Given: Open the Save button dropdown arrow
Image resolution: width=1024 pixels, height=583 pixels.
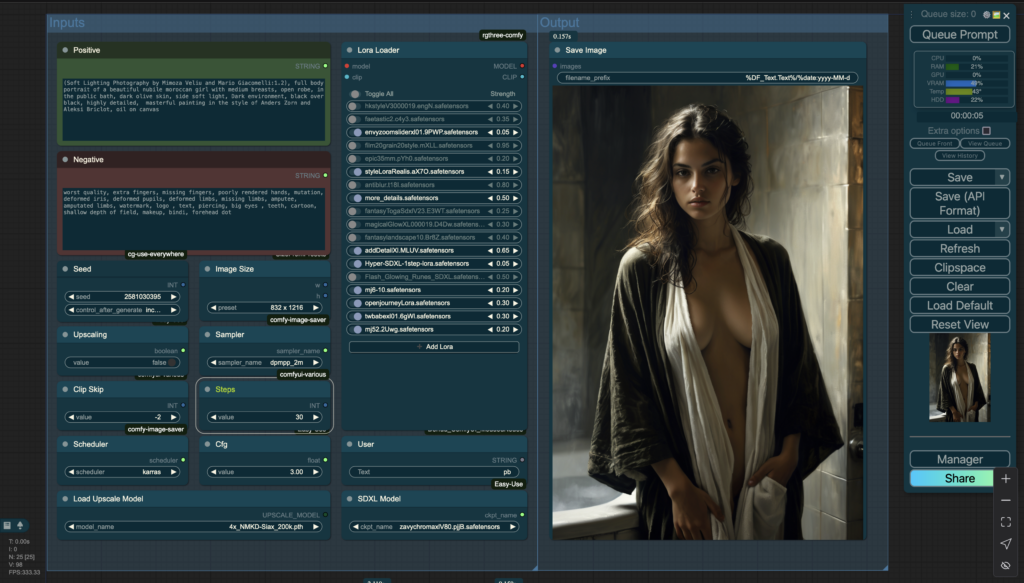Looking at the screenshot, I should (x=1001, y=177).
